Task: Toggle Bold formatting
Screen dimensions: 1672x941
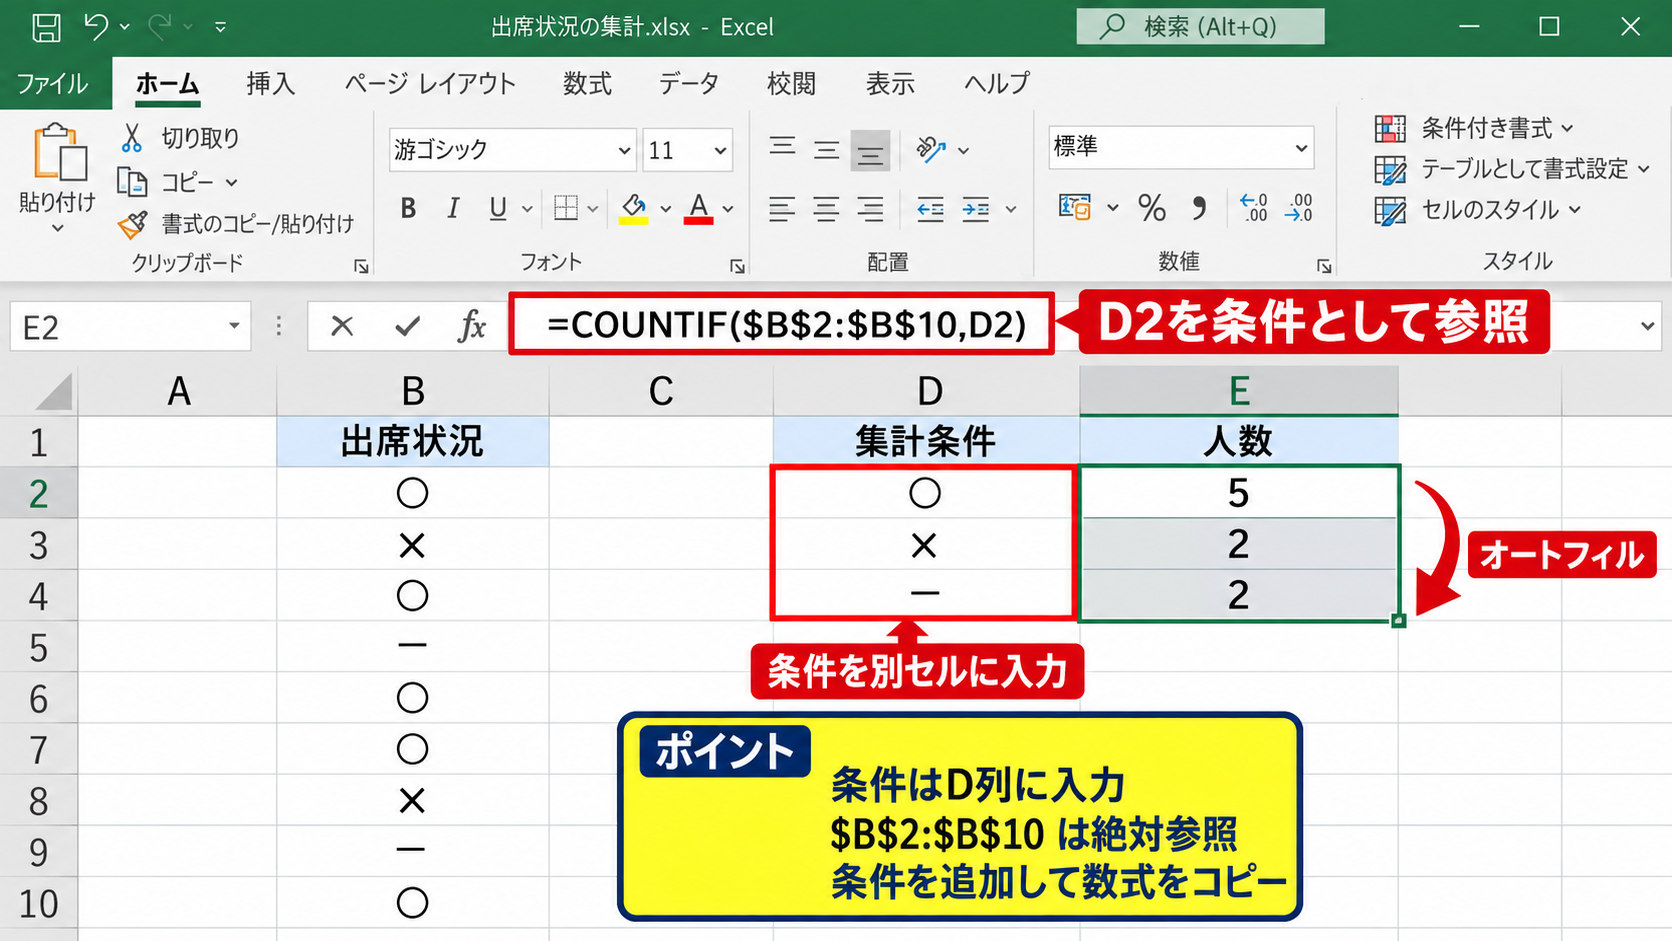Action: pos(408,208)
